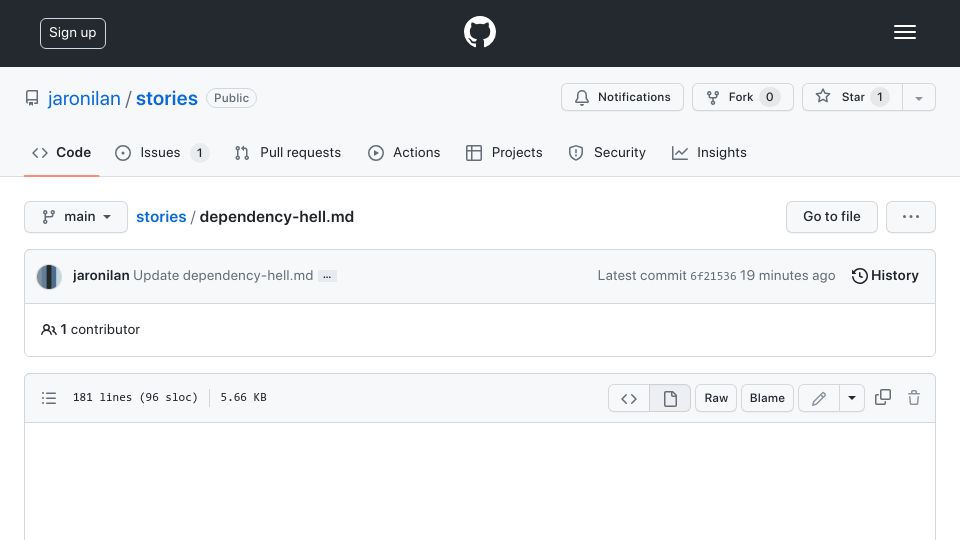This screenshot has height=540, width=960.
Task: Expand the commit message ellipsis
Action: click(x=327, y=277)
